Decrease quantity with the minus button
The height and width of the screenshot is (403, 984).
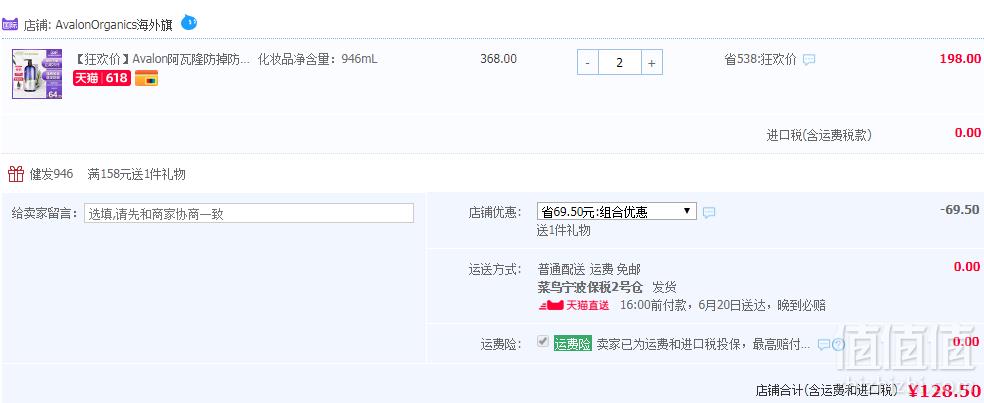pyautogui.click(x=587, y=63)
